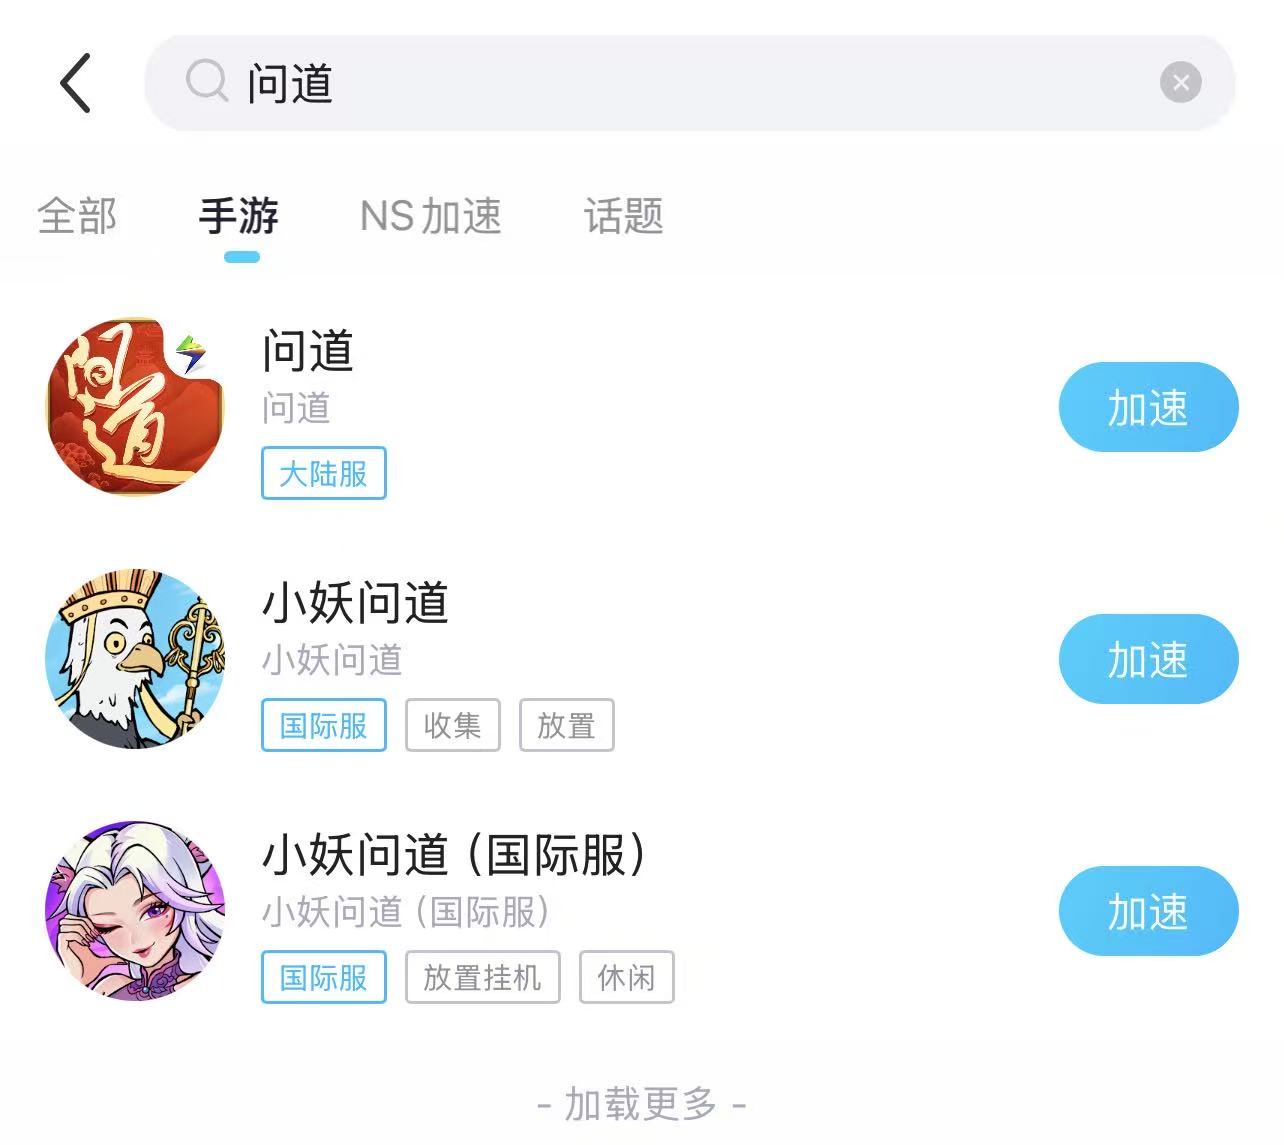Tap the magnifier search icon
The image size is (1284, 1145).
(x=207, y=81)
